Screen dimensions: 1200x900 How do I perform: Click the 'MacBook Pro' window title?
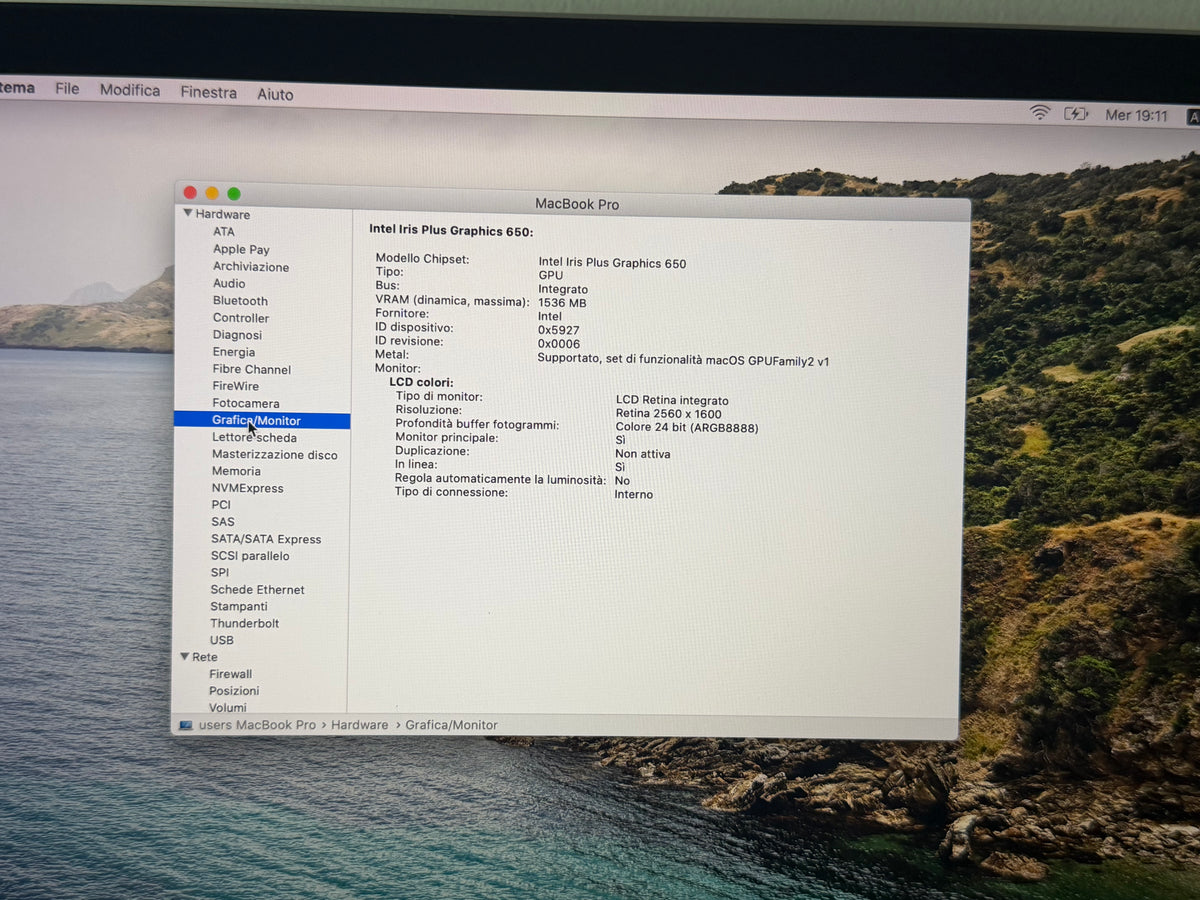[577, 204]
